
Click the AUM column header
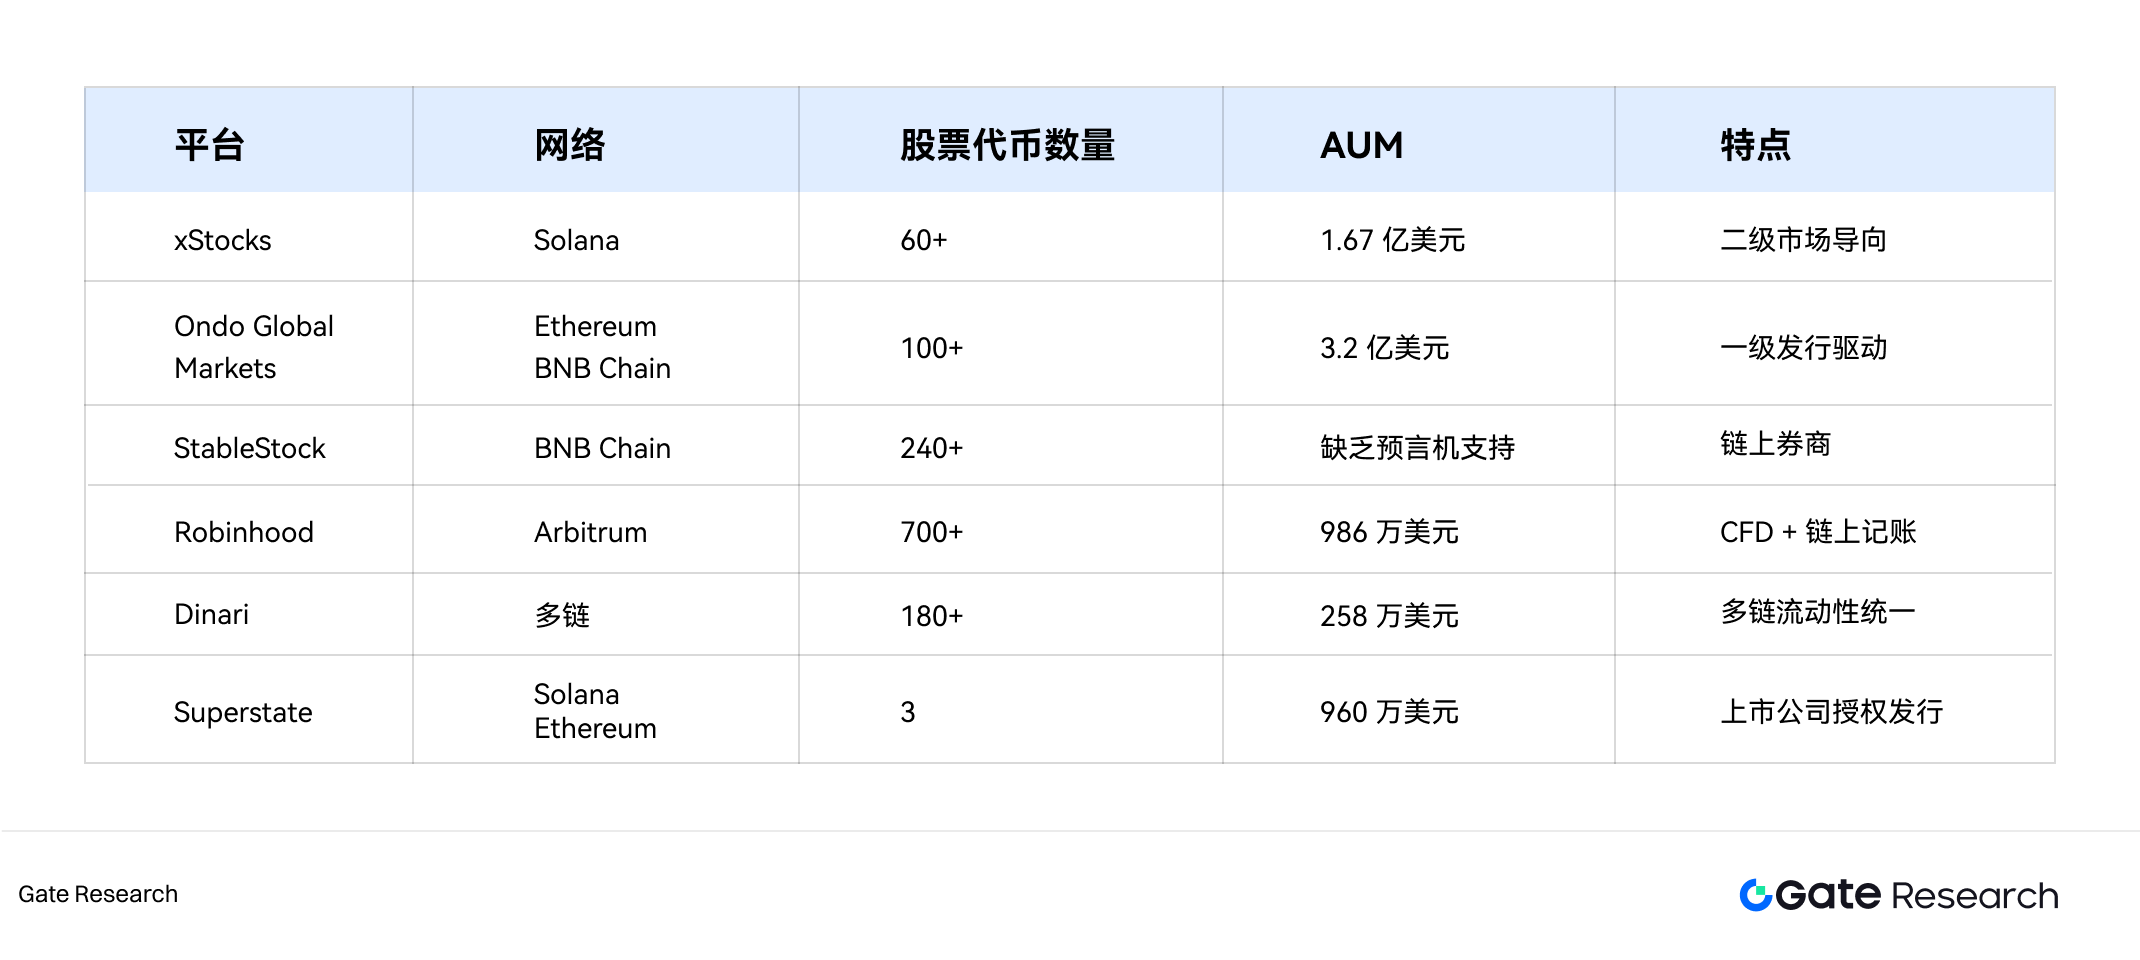tap(1361, 145)
